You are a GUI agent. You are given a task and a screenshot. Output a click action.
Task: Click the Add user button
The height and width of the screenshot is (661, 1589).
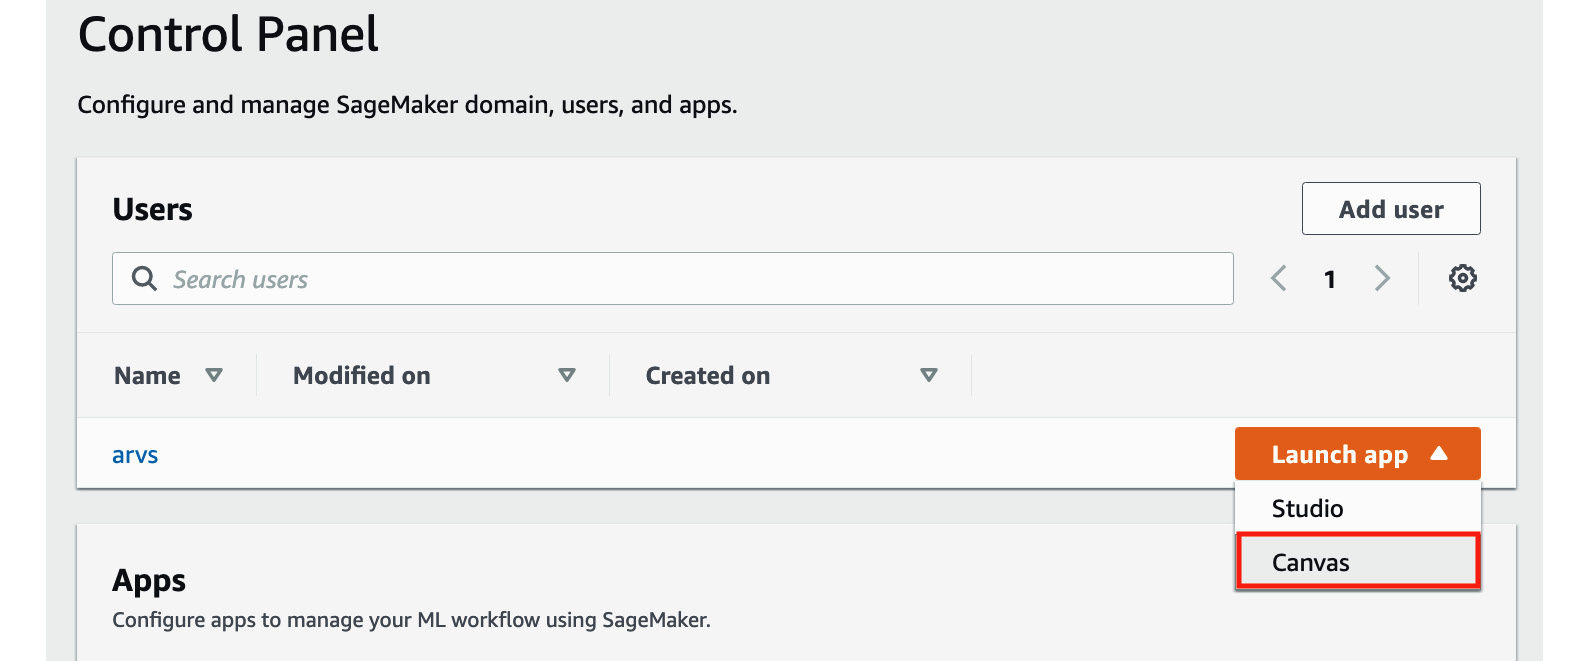[1391, 209]
